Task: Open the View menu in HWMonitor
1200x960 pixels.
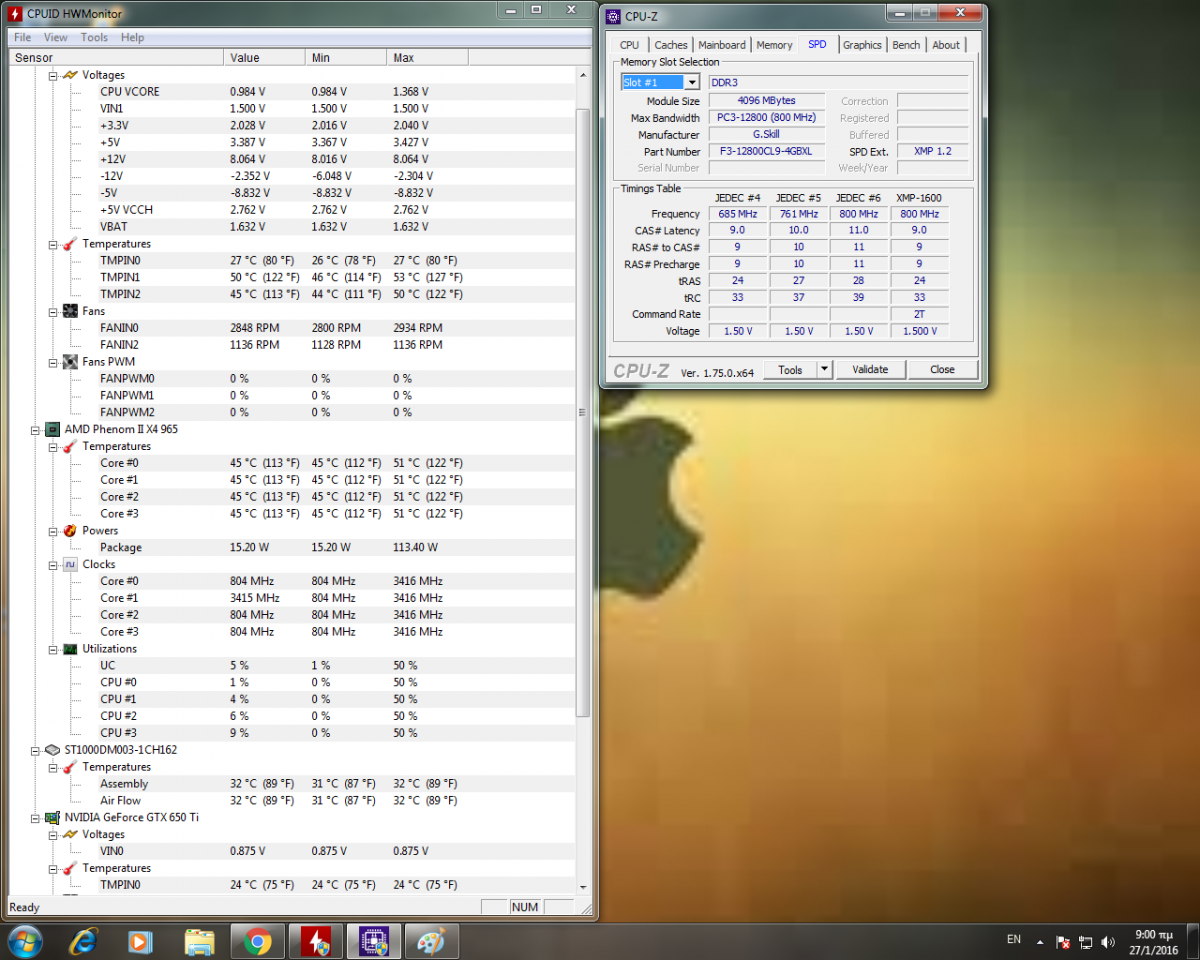Action: point(56,37)
